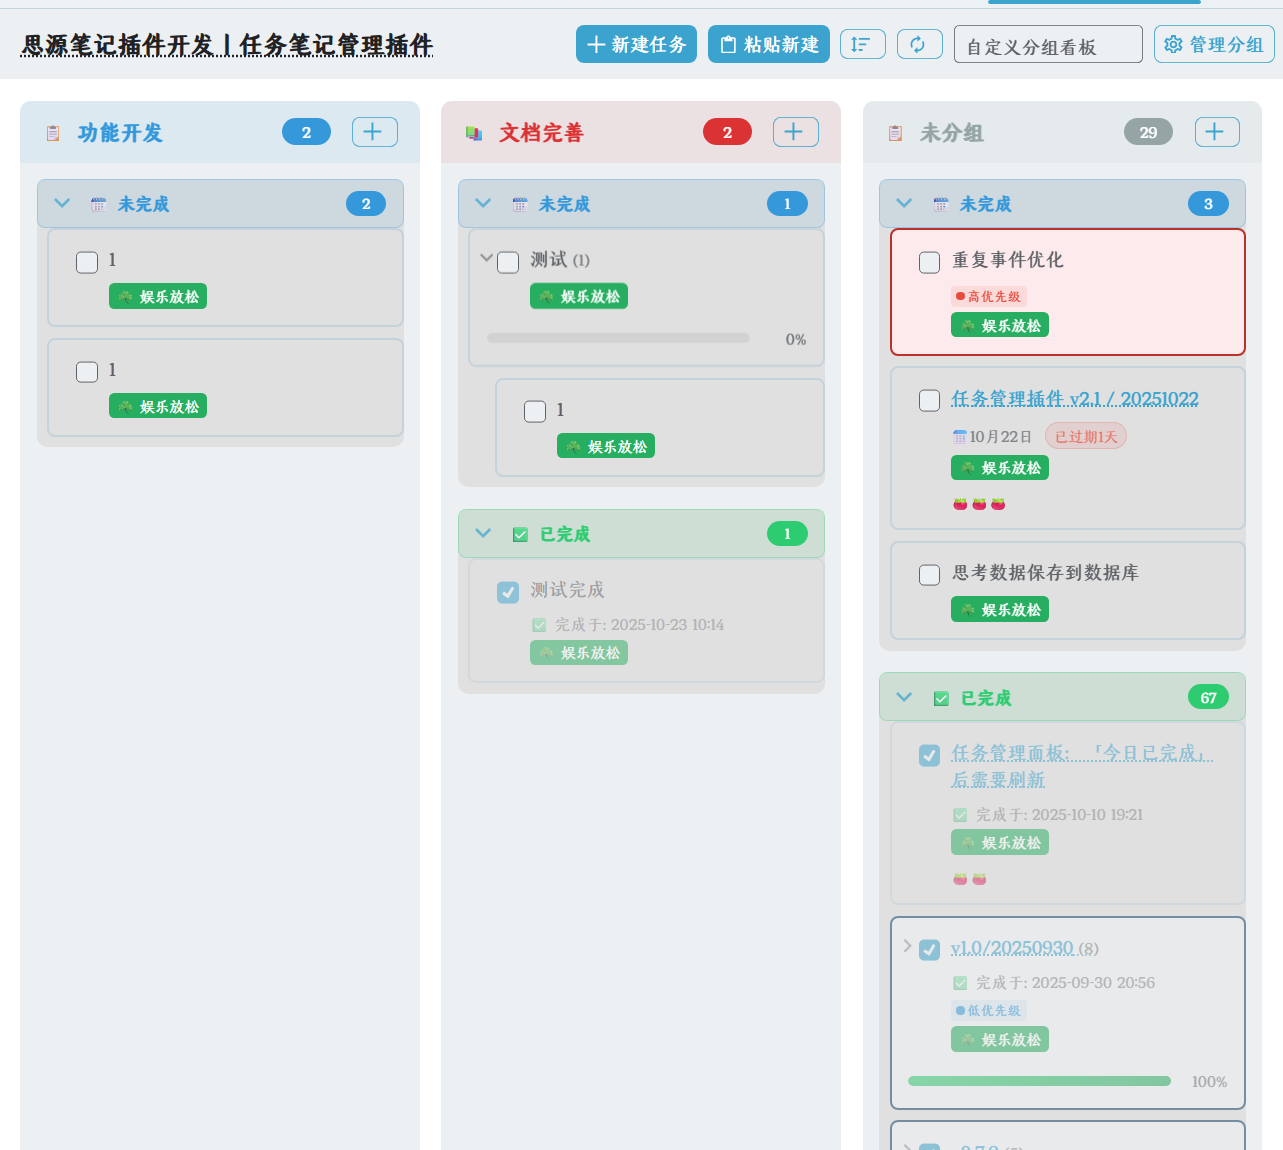Screen dimensions: 1283x1150
Task: Open the 自定义分组看板 view dropdown
Action: 1047,45
